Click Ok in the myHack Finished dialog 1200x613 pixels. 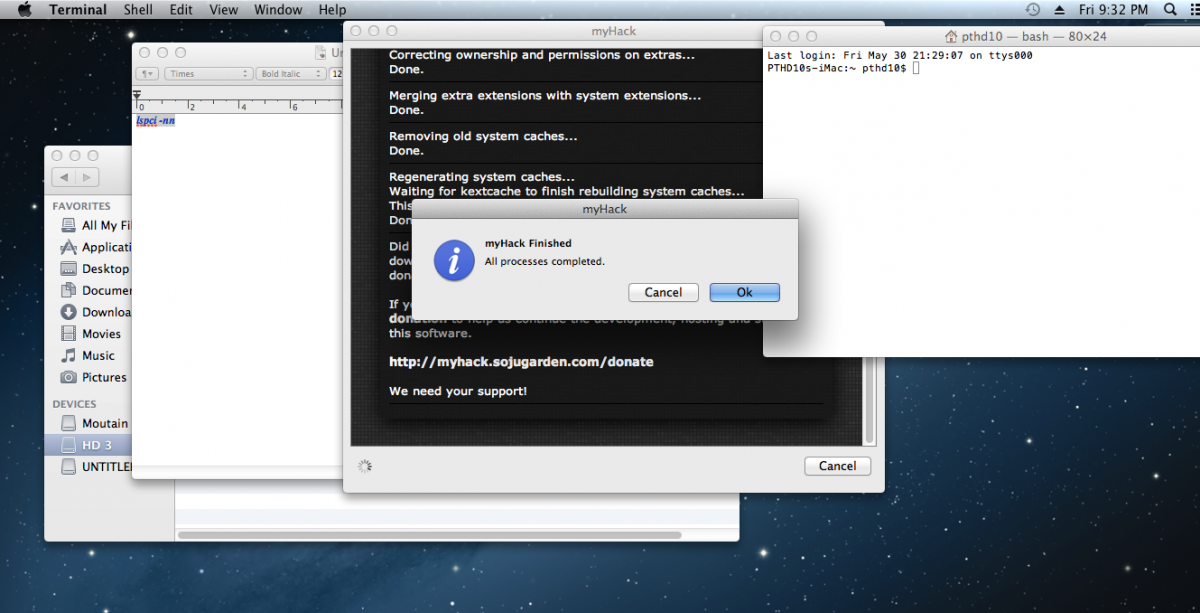pyautogui.click(x=744, y=292)
